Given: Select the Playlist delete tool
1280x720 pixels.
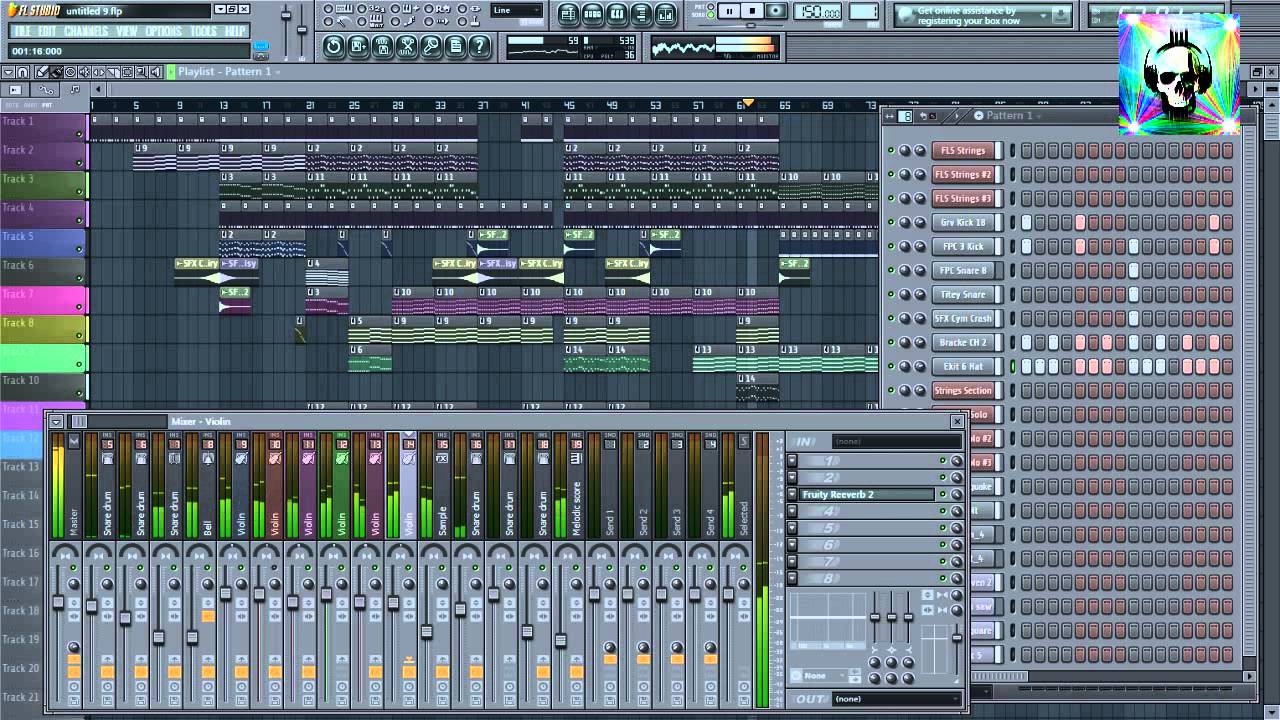Looking at the screenshot, I should (70, 72).
